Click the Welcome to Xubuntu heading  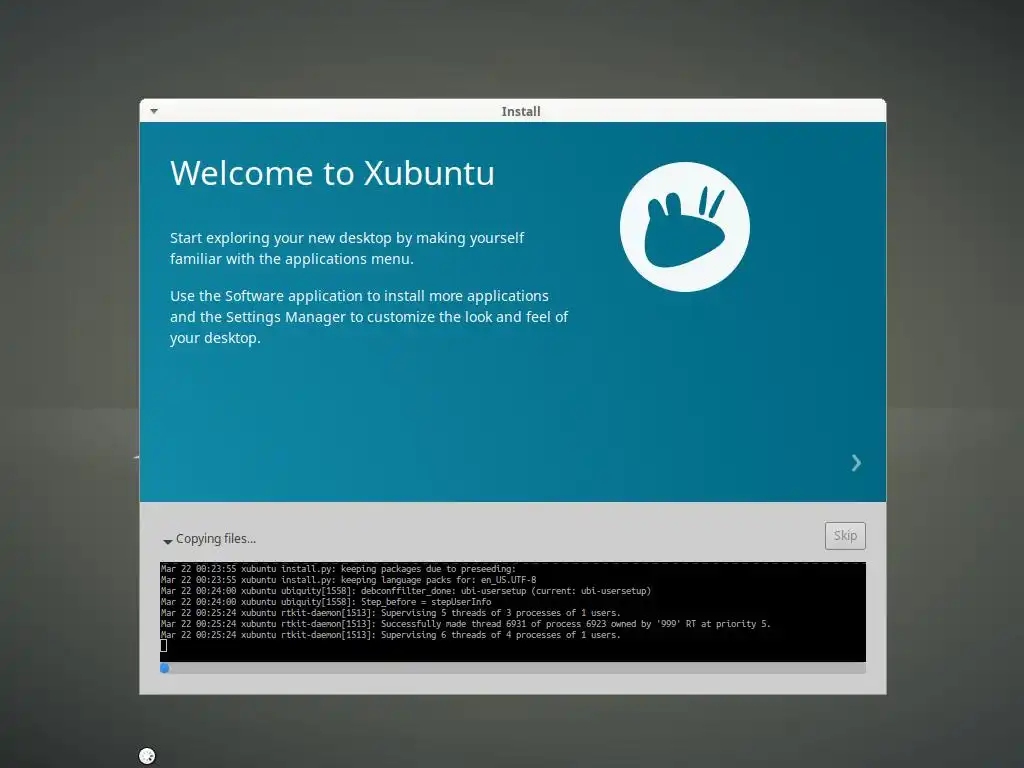tap(332, 173)
